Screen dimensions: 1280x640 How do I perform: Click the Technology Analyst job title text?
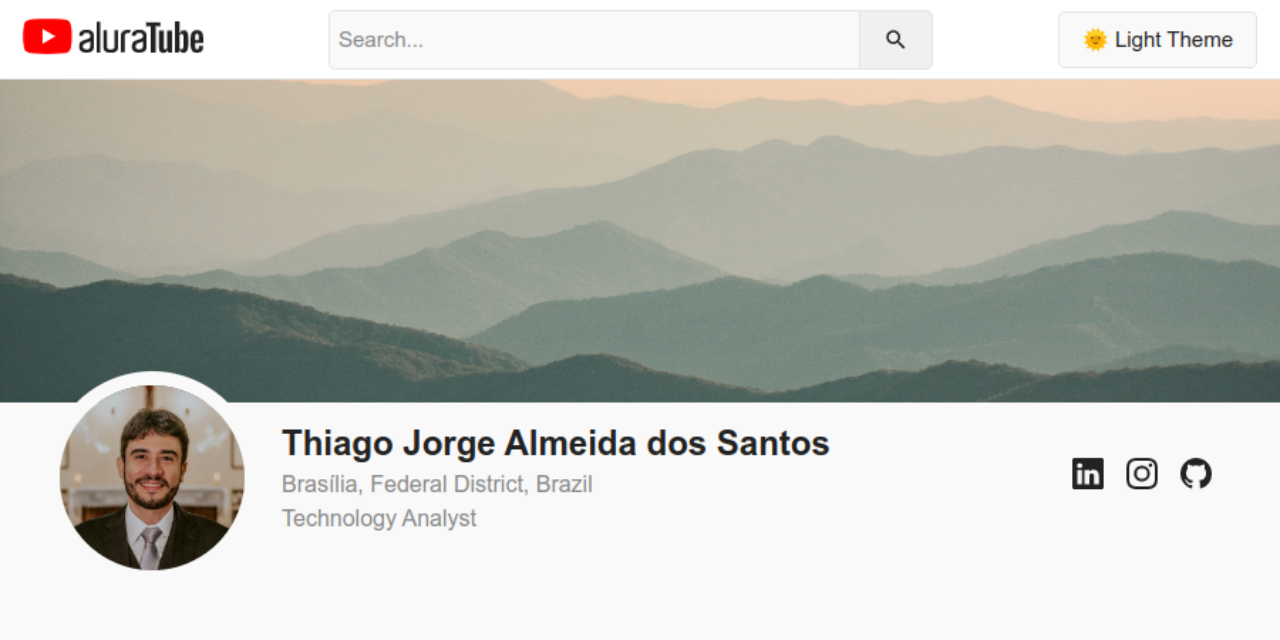tap(379, 518)
